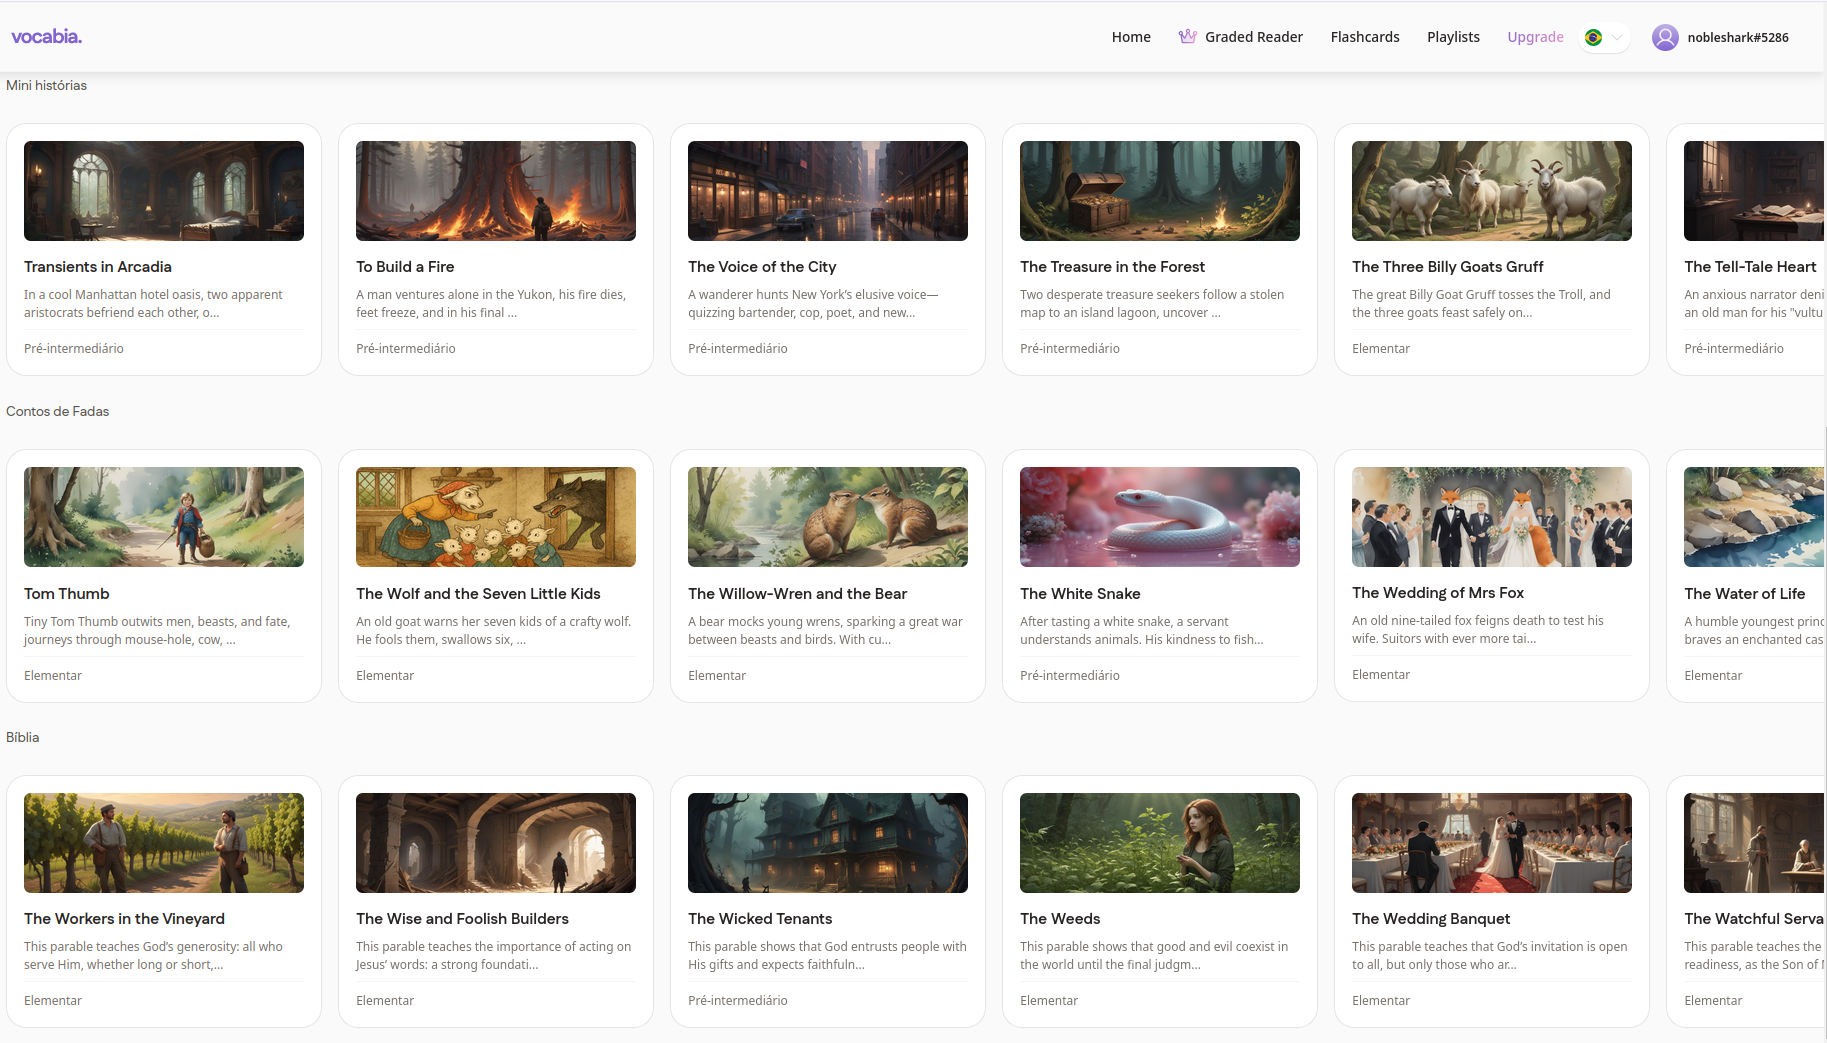1827x1043 pixels.
Task: Open The Voice of the City title
Action: [762, 267]
